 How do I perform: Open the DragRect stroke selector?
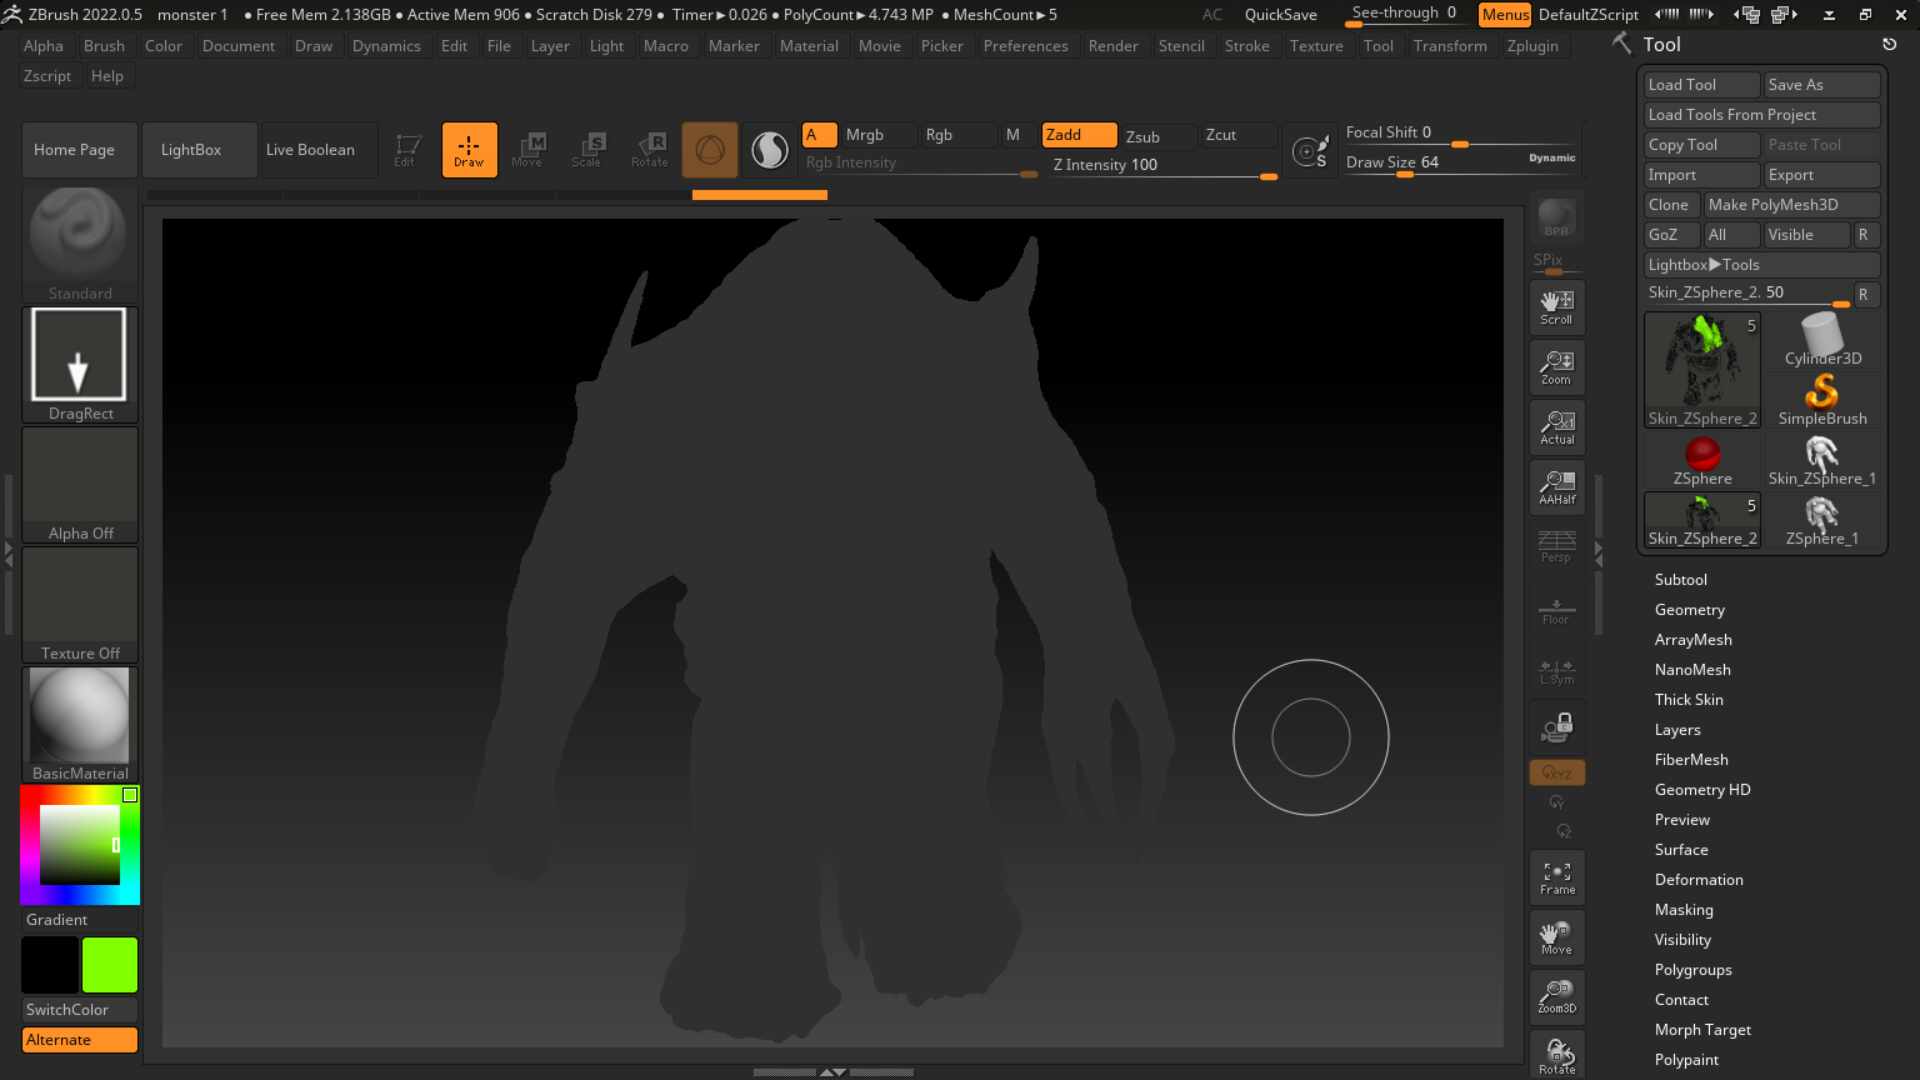tap(80, 365)
